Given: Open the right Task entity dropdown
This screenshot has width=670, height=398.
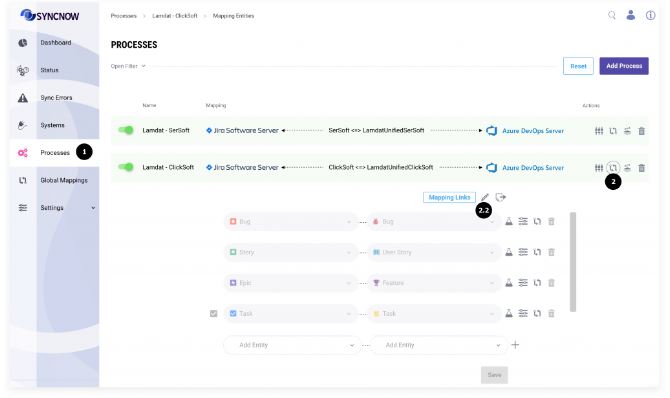Looking at the screenshot, I should click(x=434, y=313).
